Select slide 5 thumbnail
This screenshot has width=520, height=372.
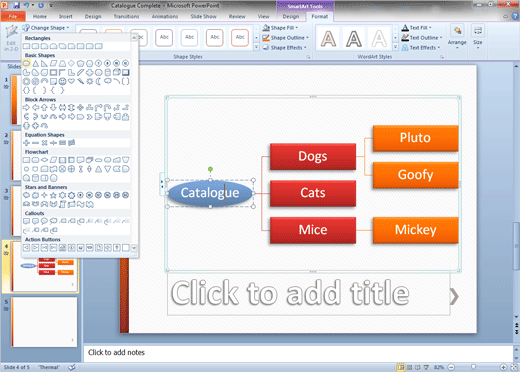pos(44,322)
